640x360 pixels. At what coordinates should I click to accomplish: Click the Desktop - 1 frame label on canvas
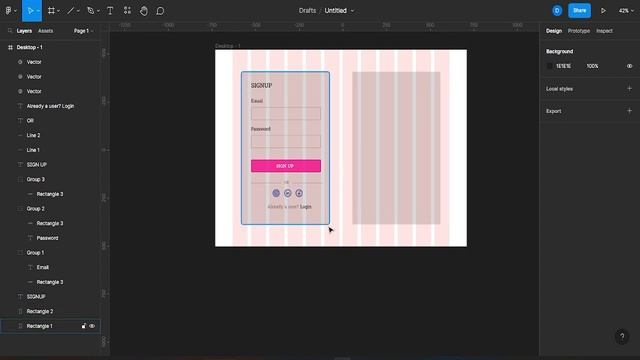(228, 46)
